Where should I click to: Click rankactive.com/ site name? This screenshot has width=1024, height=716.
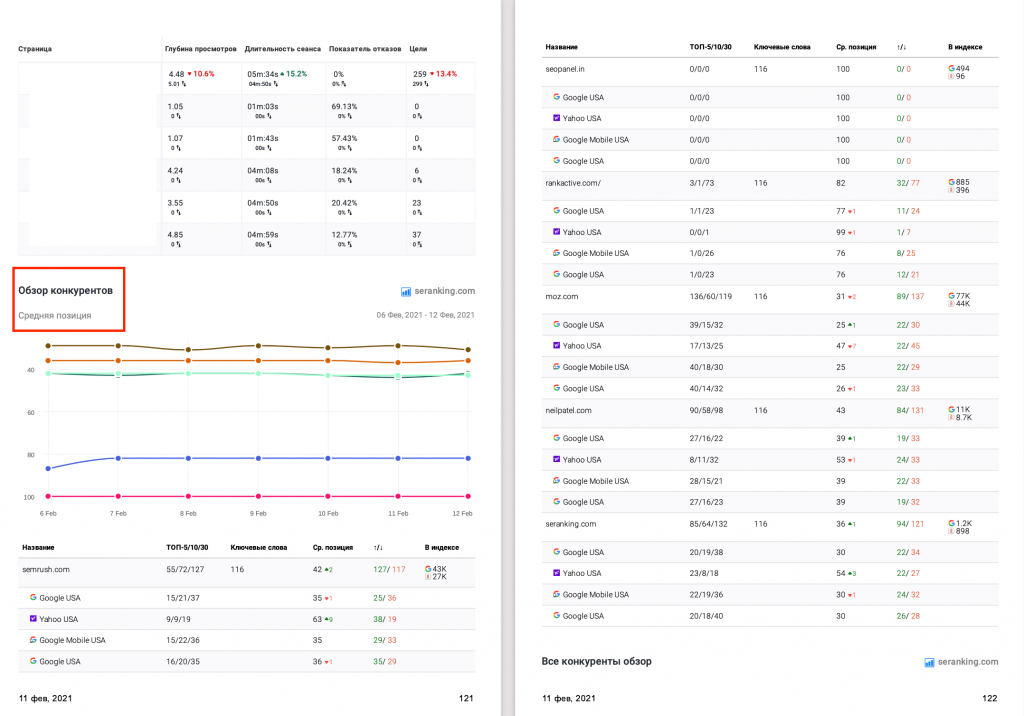[573, 183]
